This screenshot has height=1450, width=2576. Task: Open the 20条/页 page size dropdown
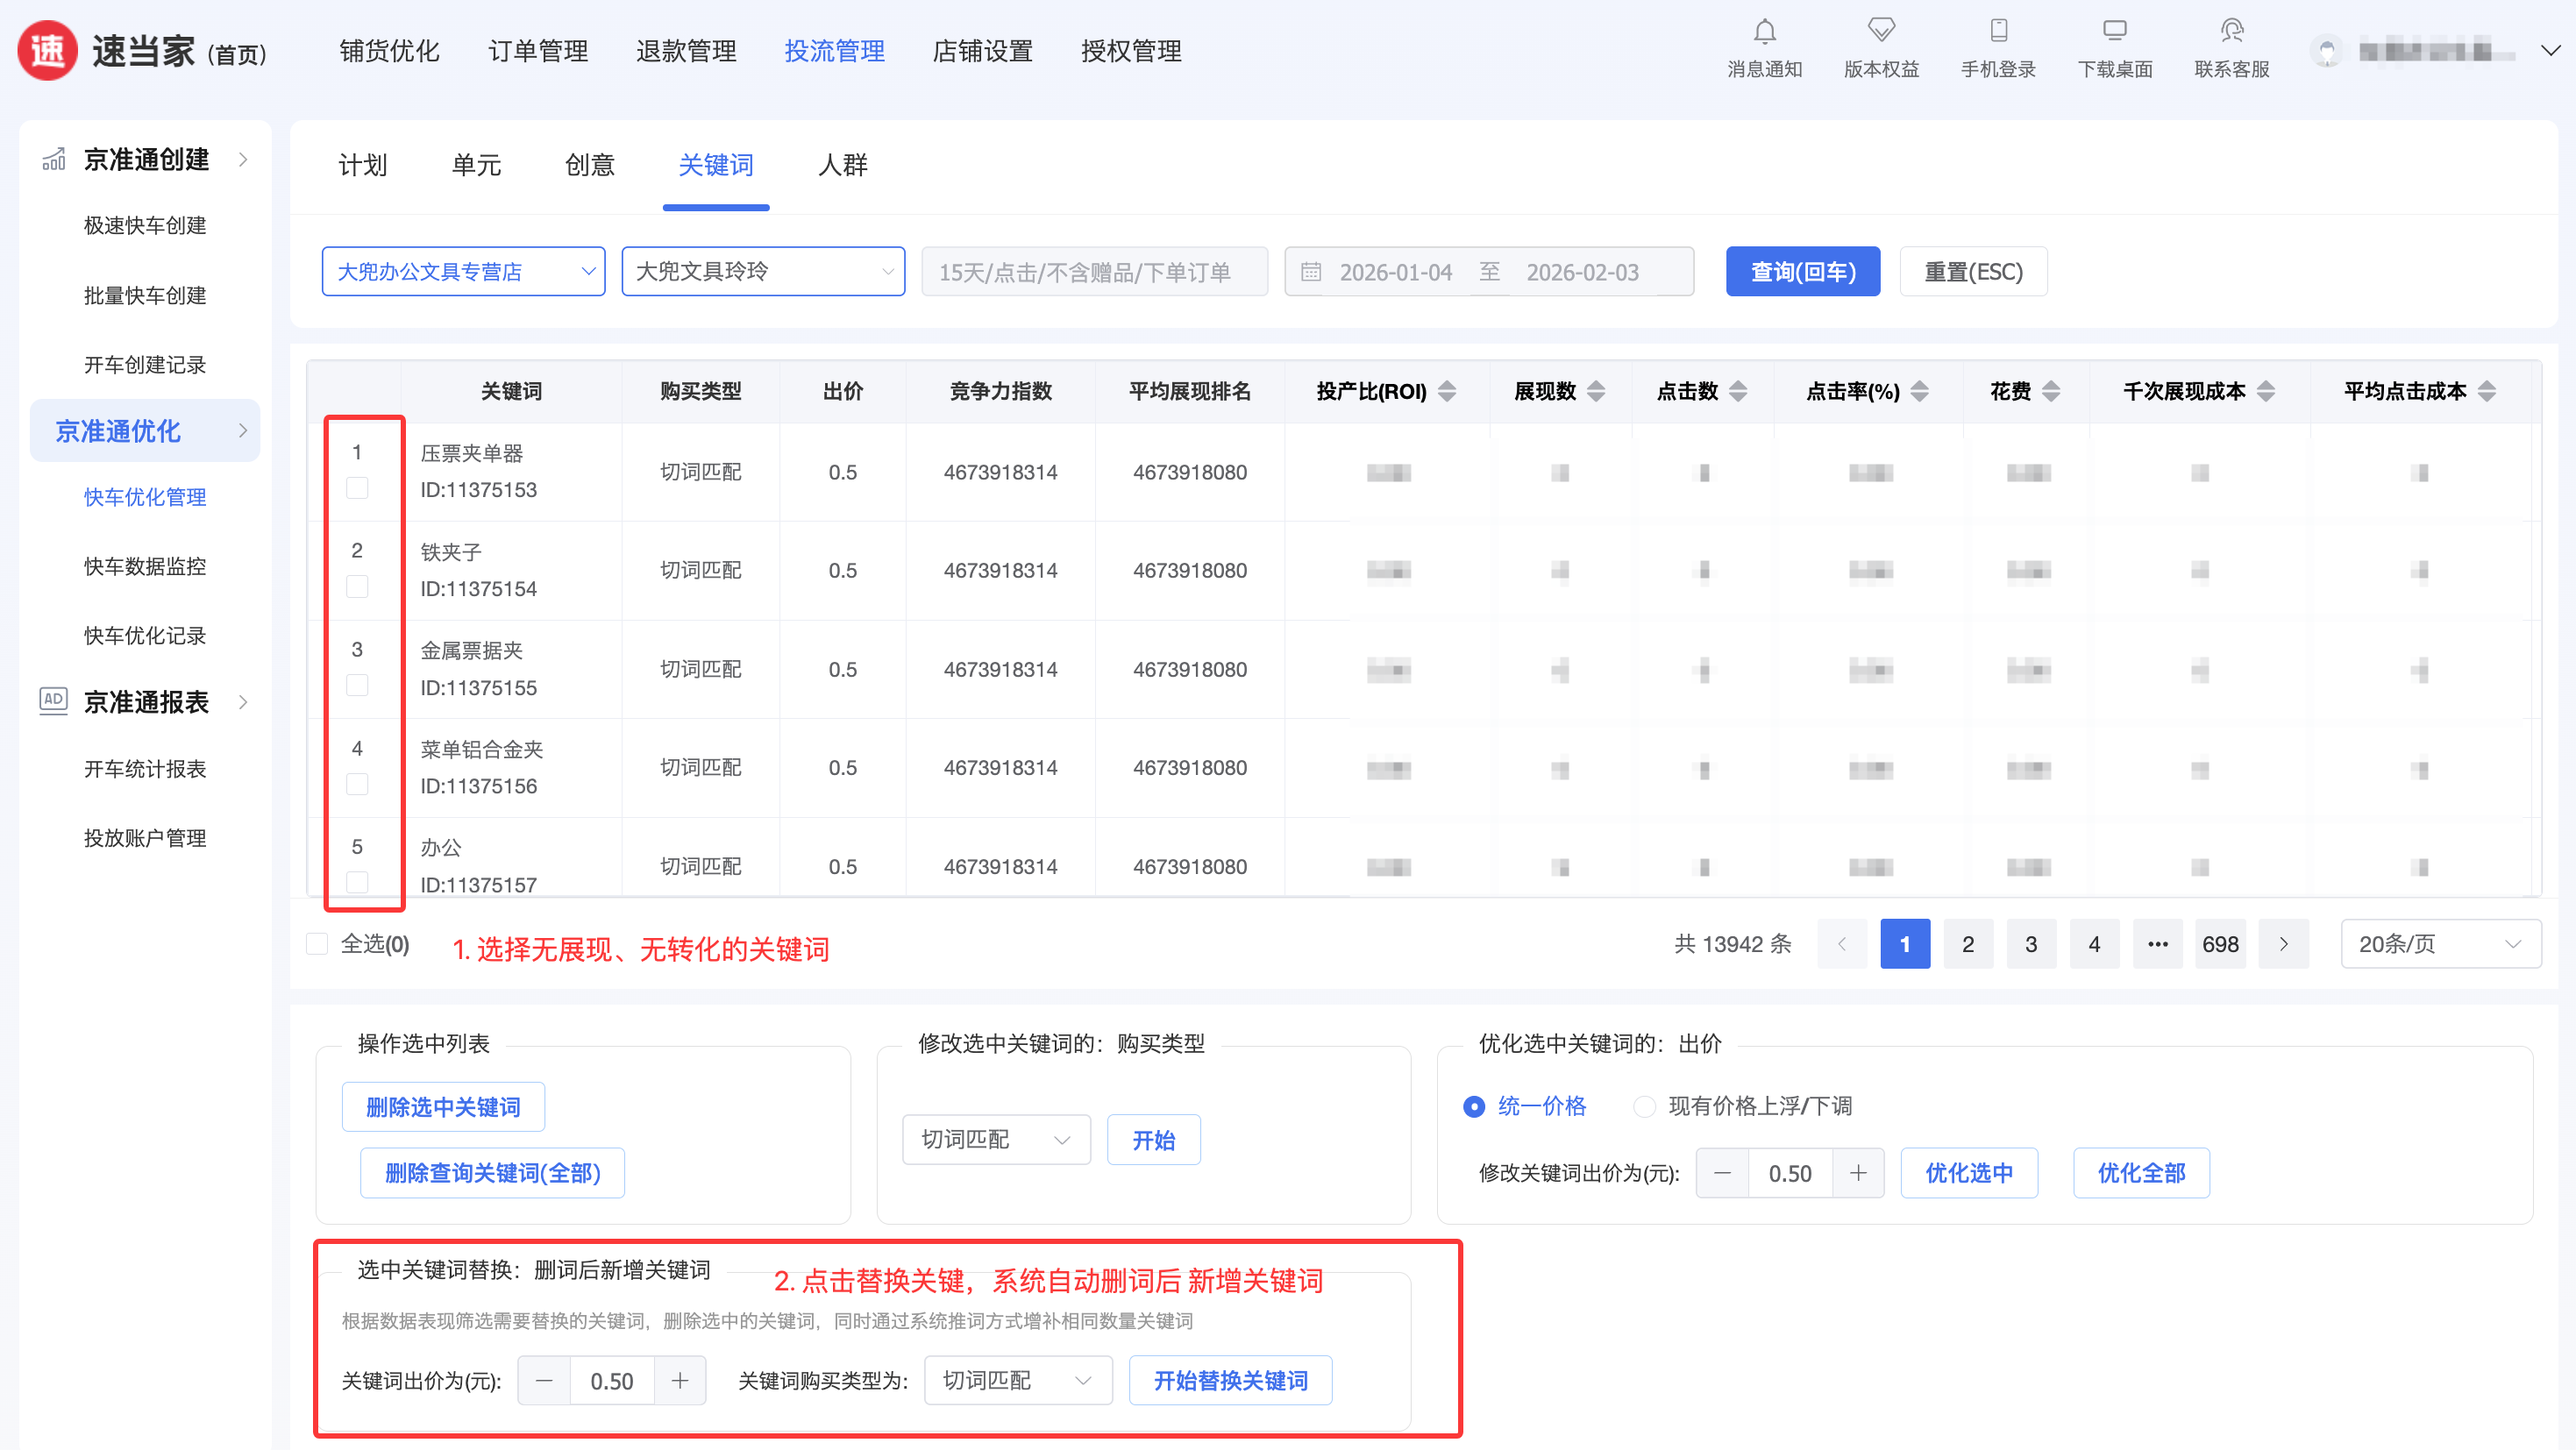[x=2440, y=944]
